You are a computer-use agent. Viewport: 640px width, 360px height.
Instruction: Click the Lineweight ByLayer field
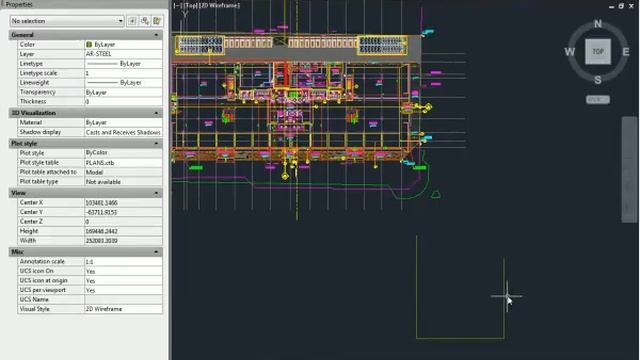point(123,82)
